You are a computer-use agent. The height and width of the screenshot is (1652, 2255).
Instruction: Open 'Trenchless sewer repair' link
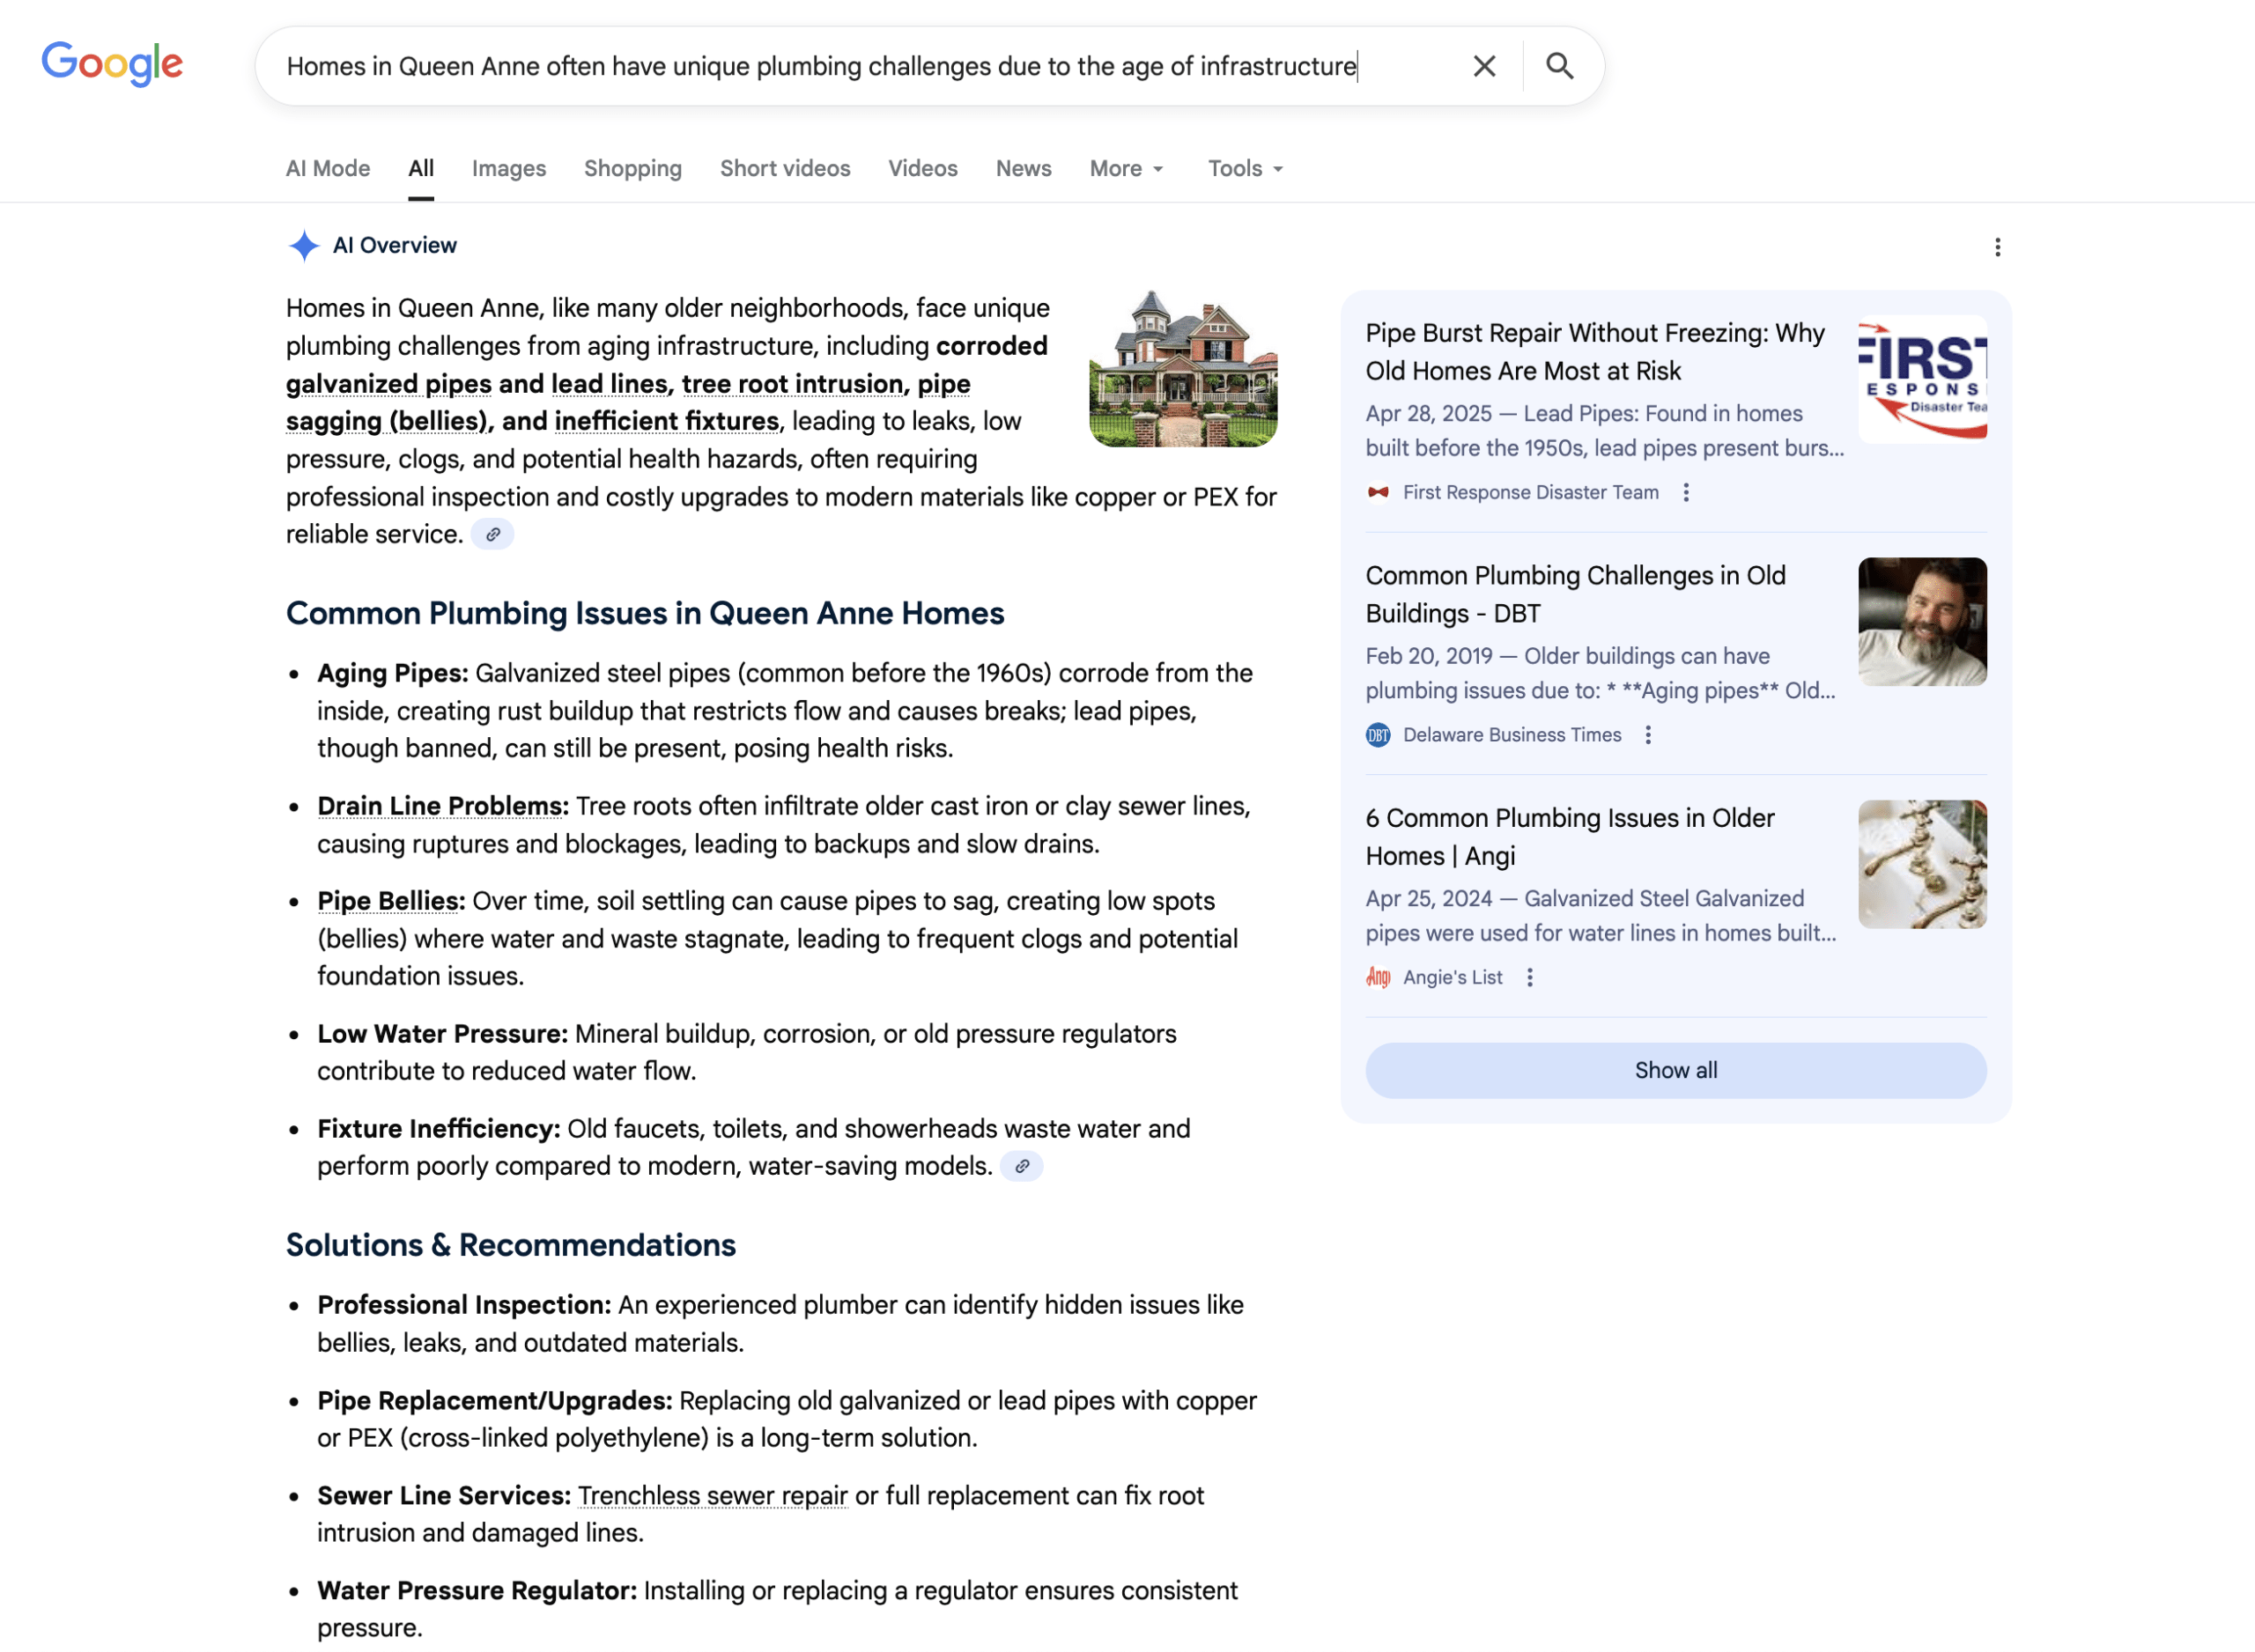pyautogui.click(x=712, y=1496)
